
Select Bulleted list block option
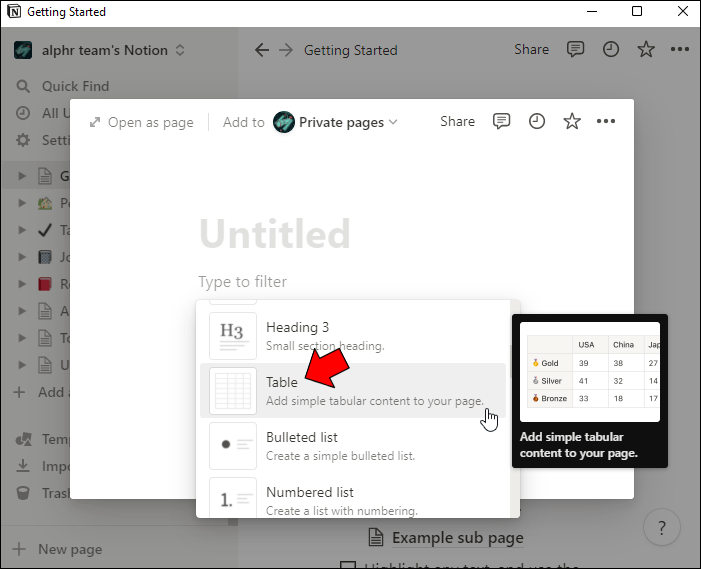coord(353,446)
